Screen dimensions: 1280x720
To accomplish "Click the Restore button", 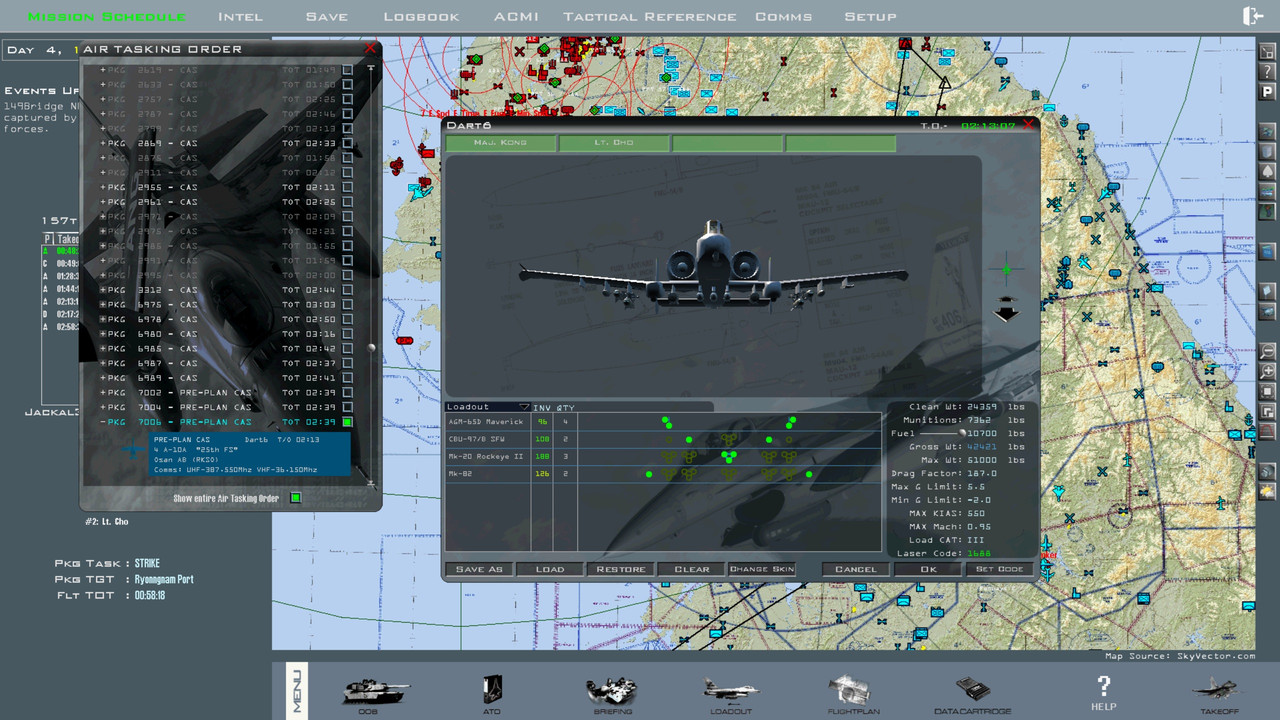I will tap(621, 569).
